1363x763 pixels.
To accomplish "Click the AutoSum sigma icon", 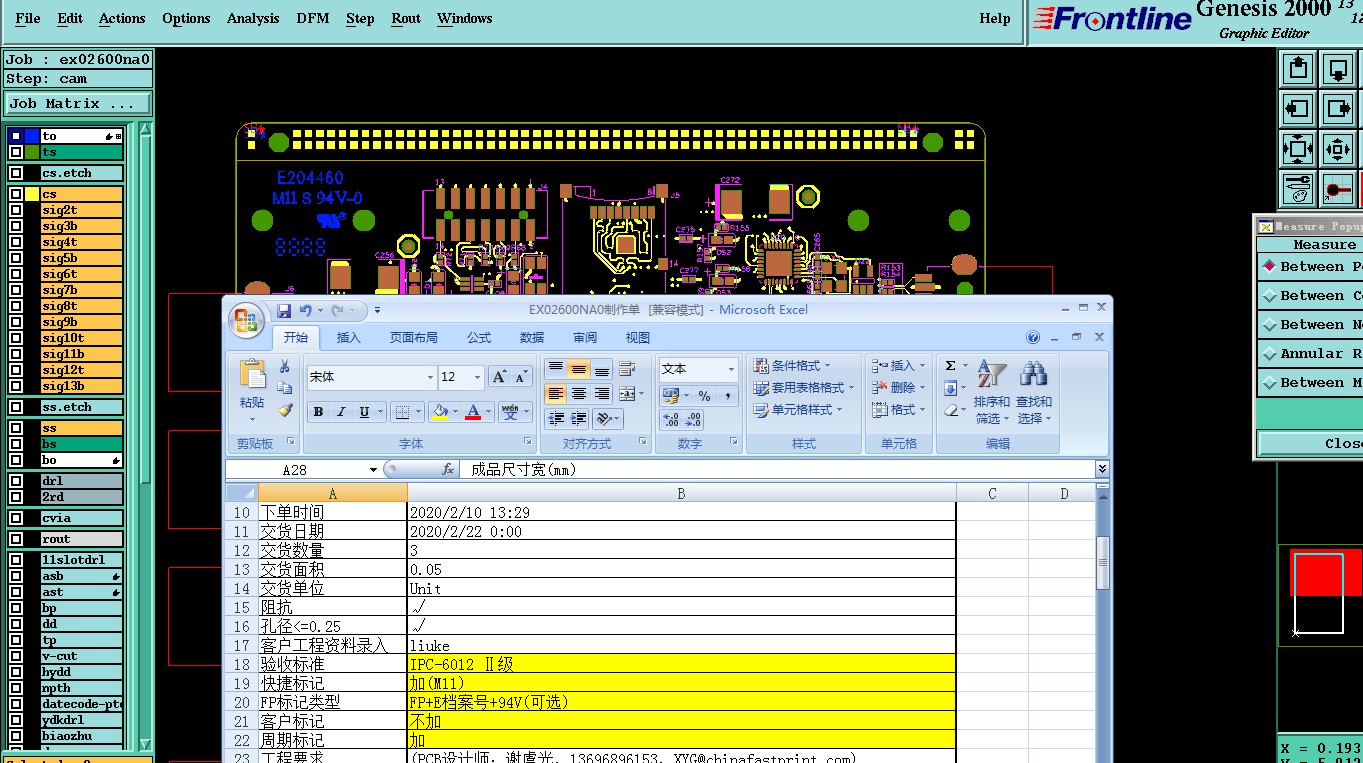I will click(950, 366).
